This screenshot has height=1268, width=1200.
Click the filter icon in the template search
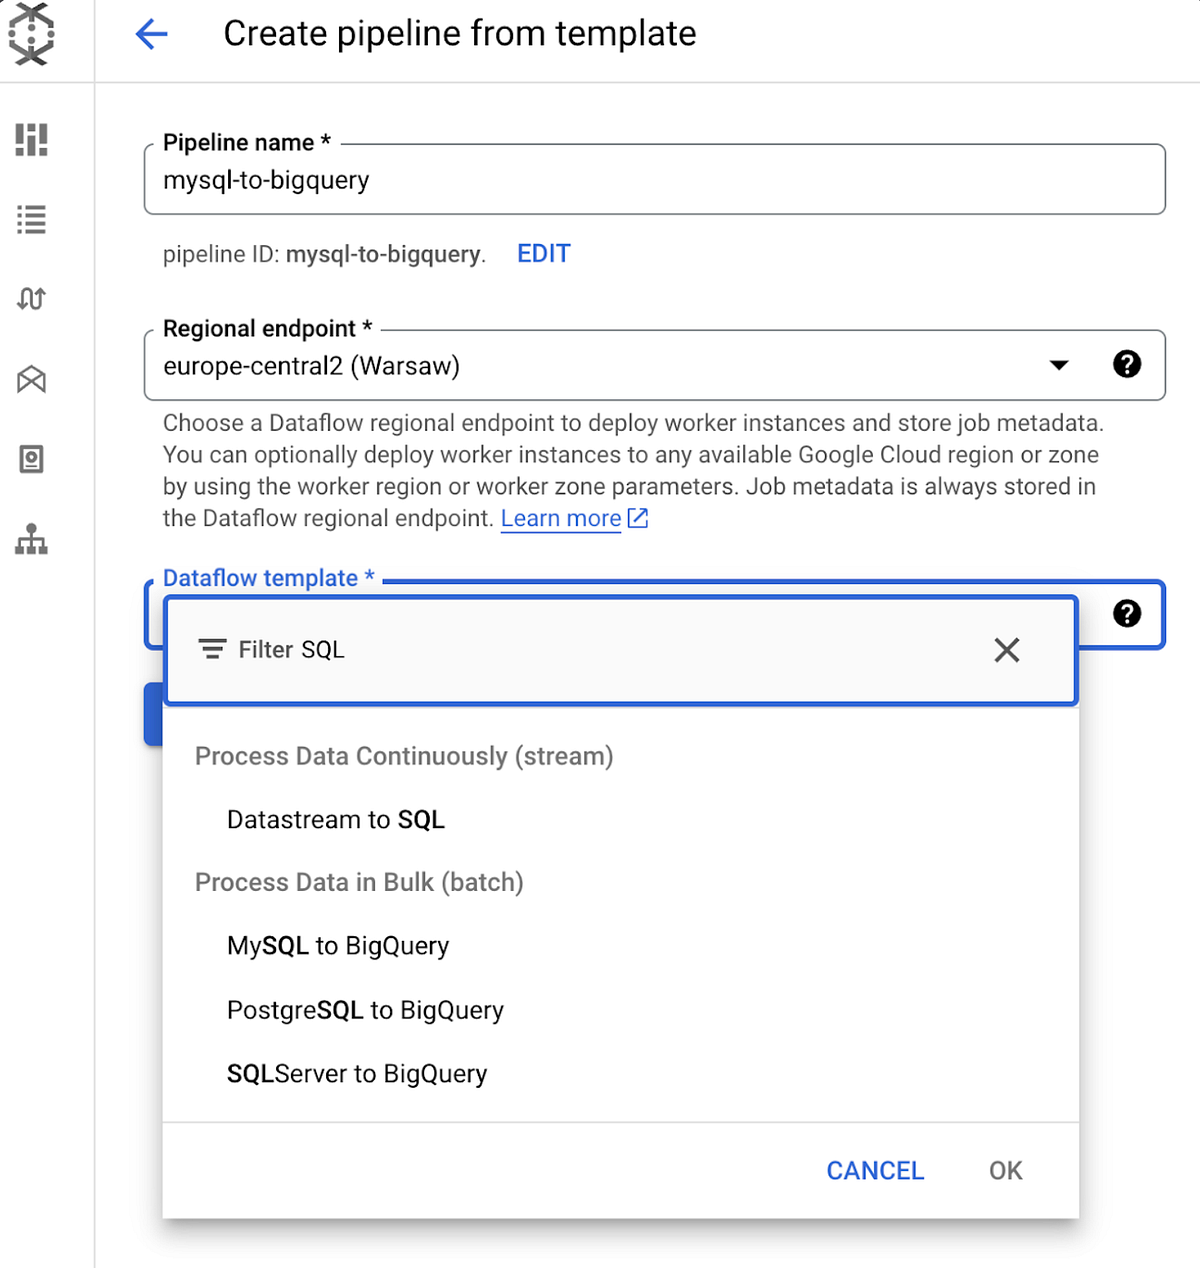pos(212,649)
